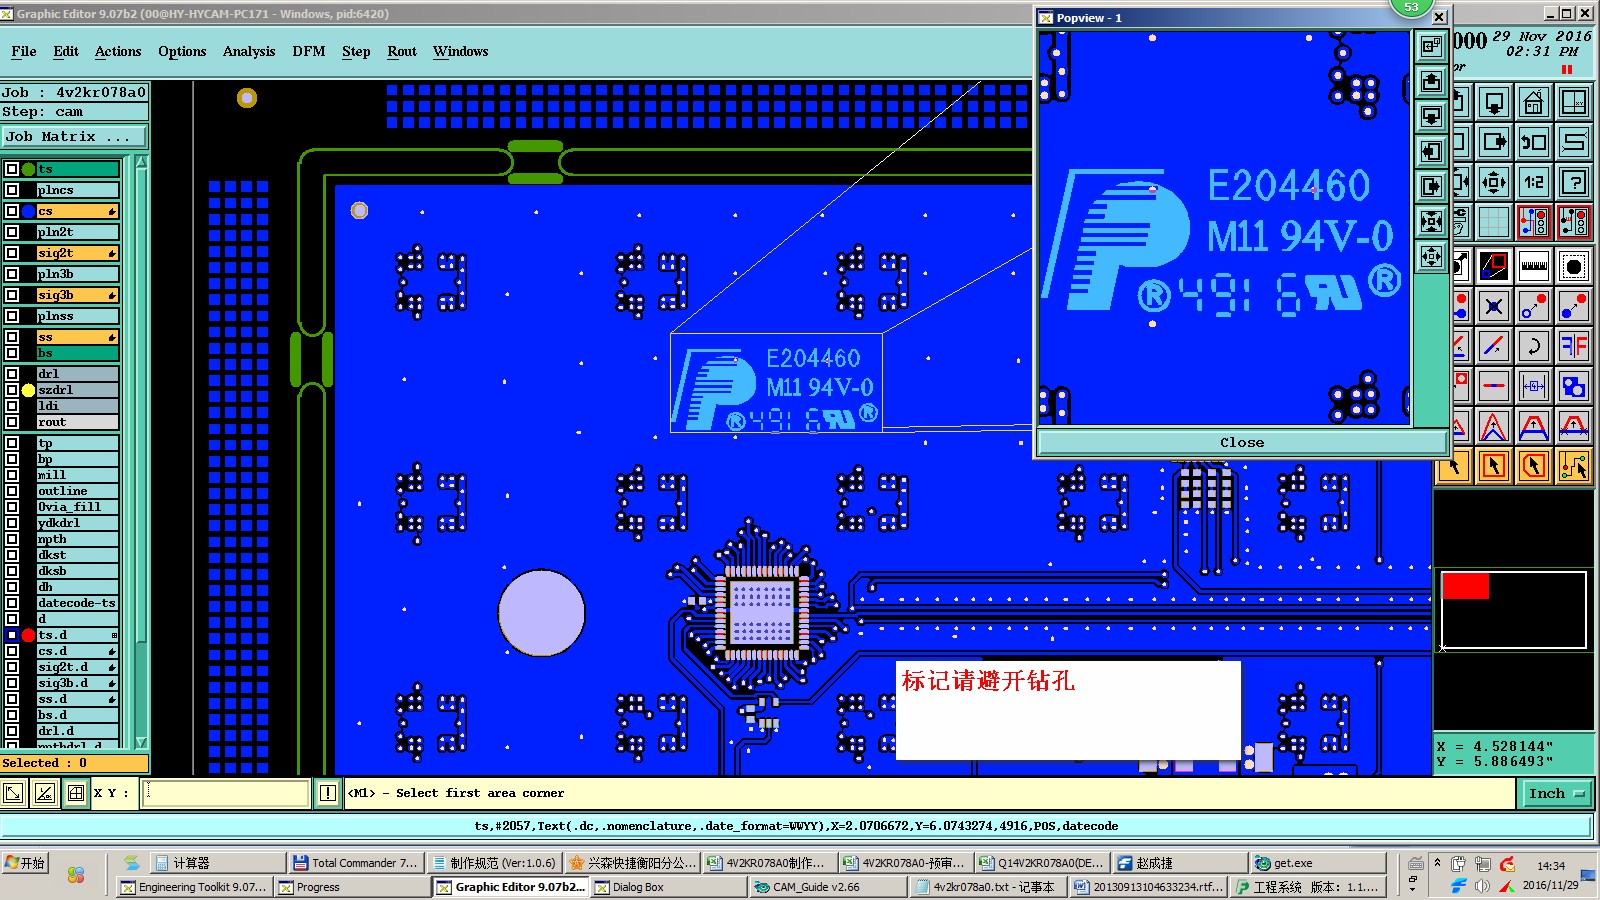
Task: Switch to Total Commander taskbar window
Action: click(357, 863)
